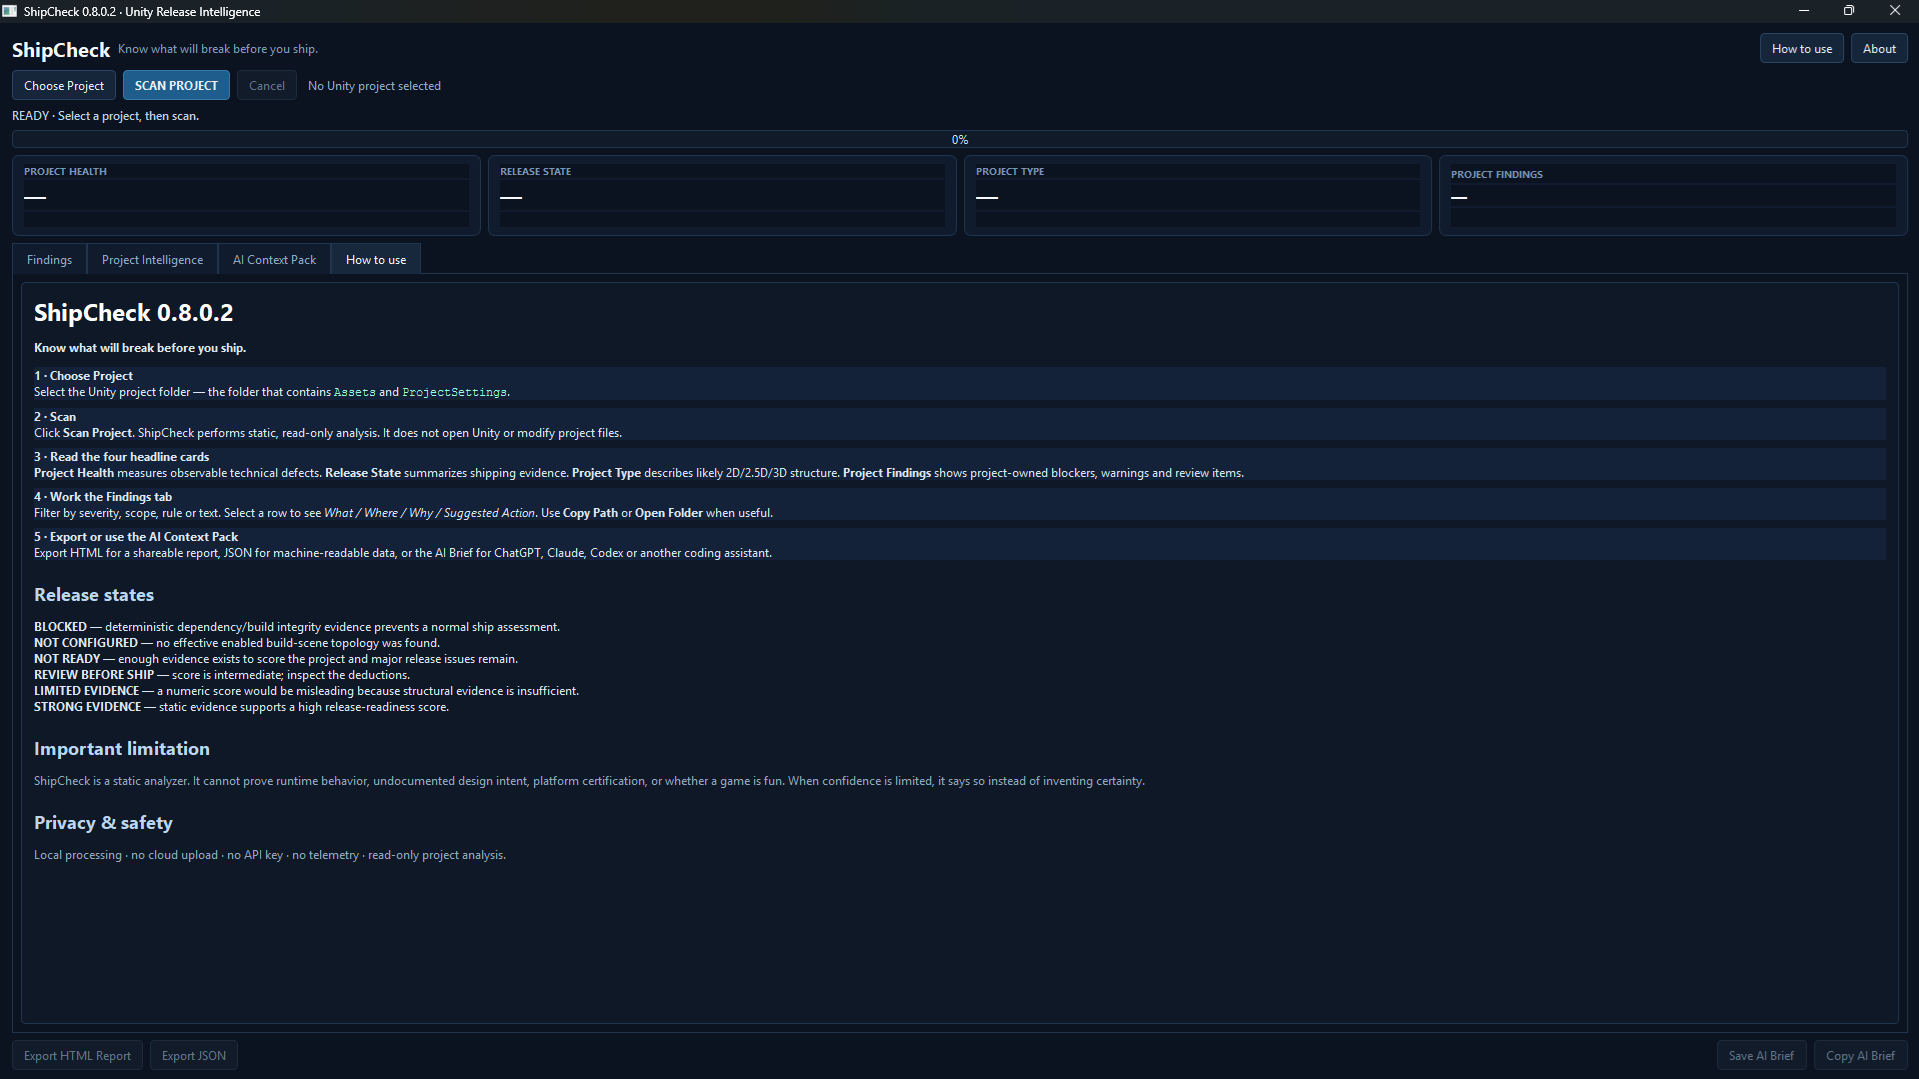Viewport: 1919px width, 1079px height.
Task: Click the 'NOT CONFIGURED' release state line
Action: pos(237,643)
